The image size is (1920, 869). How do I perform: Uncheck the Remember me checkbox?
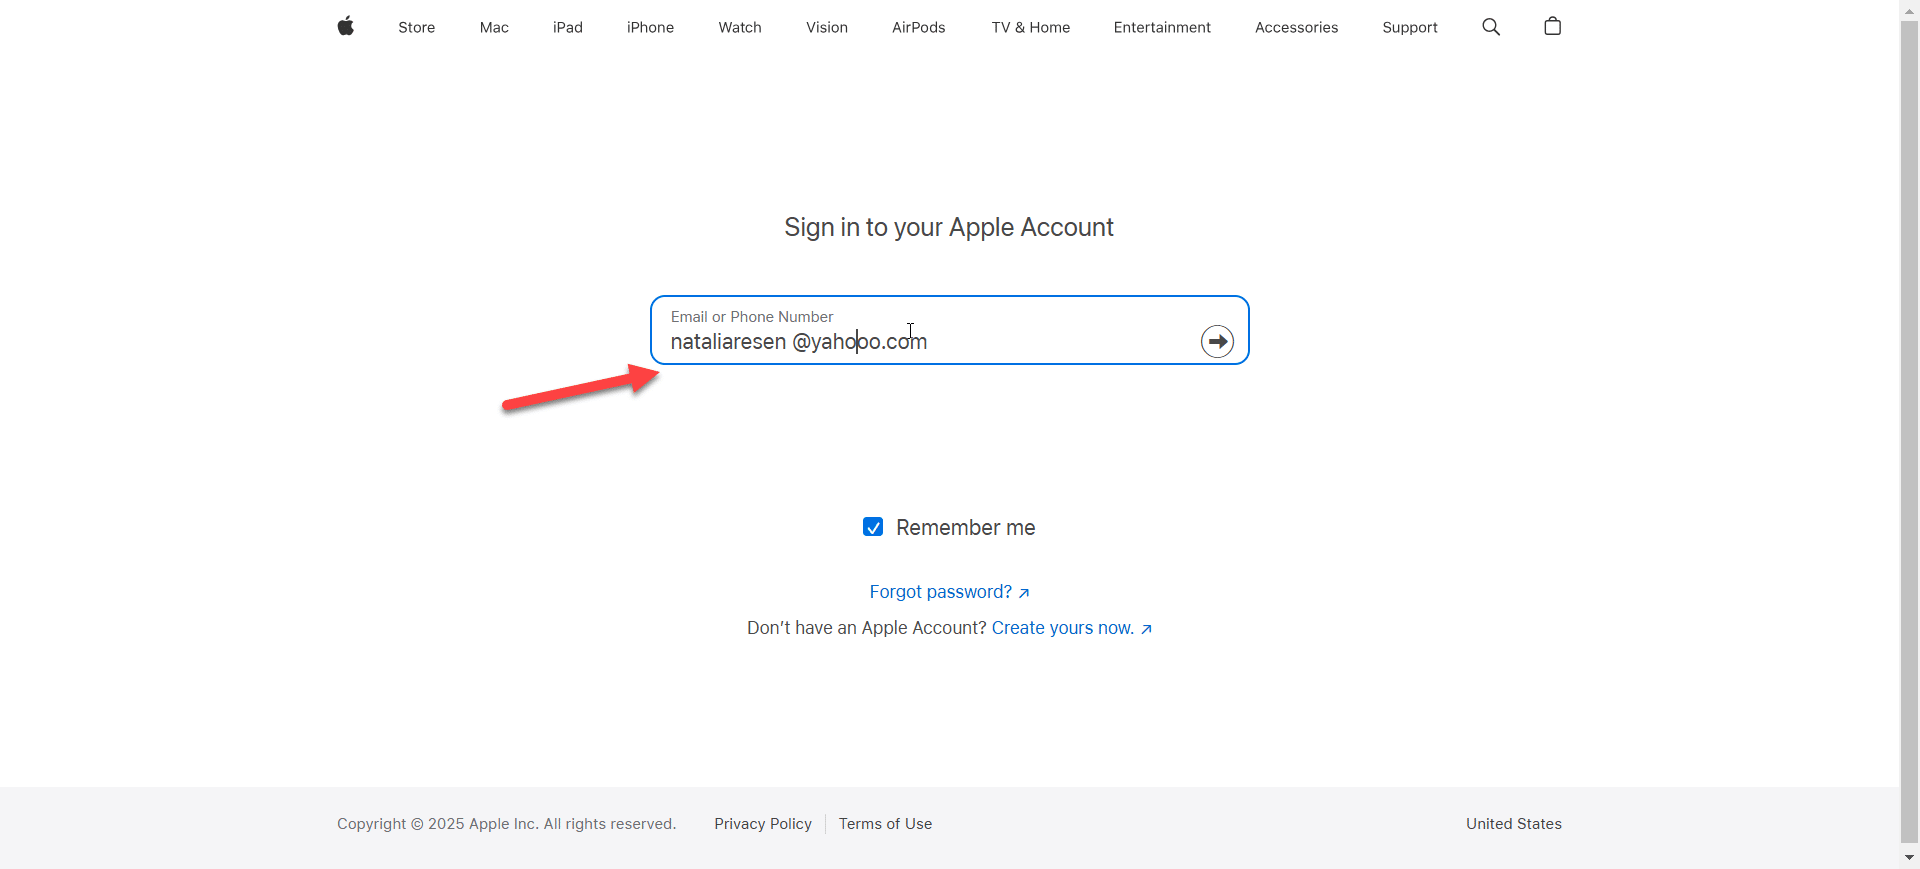click(873, 527)
